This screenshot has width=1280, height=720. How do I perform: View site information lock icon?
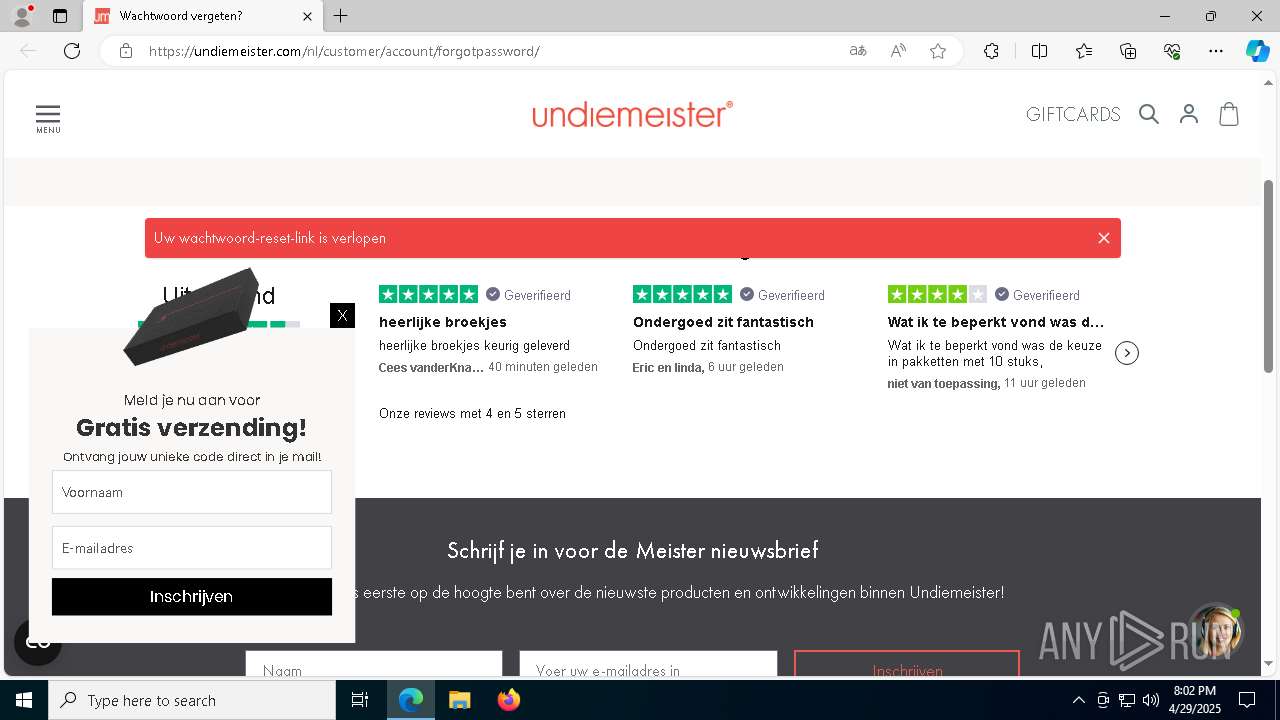126,51
